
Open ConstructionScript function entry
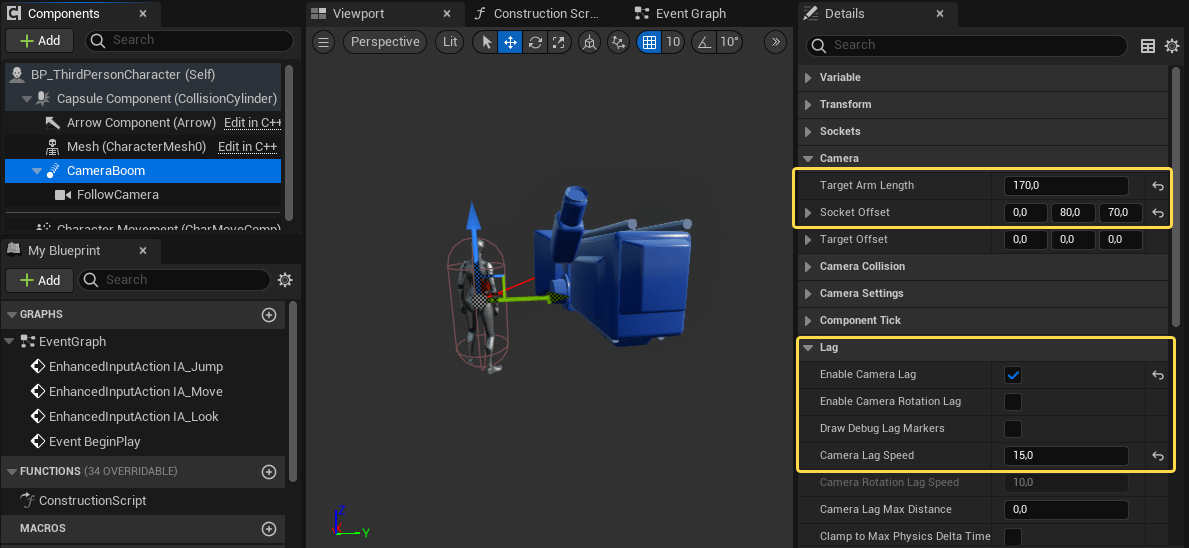[x=93, y=500]
